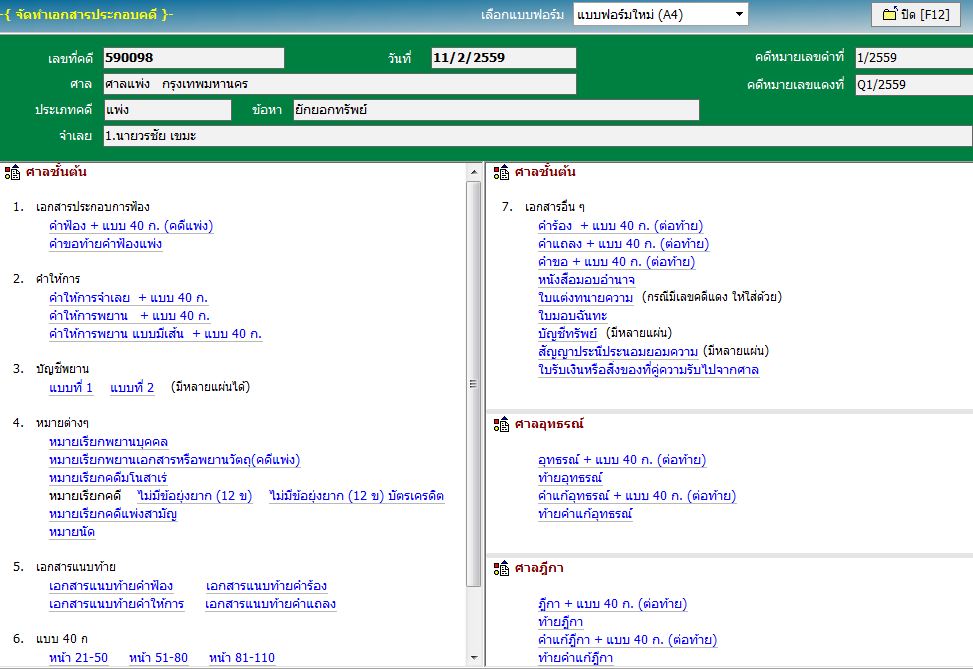Image resolution: width=973 pixels, height=669 pixels.
Task: Select บัญชีพยาน แบบที่ 1 link
Action: [x=71, y=388]
